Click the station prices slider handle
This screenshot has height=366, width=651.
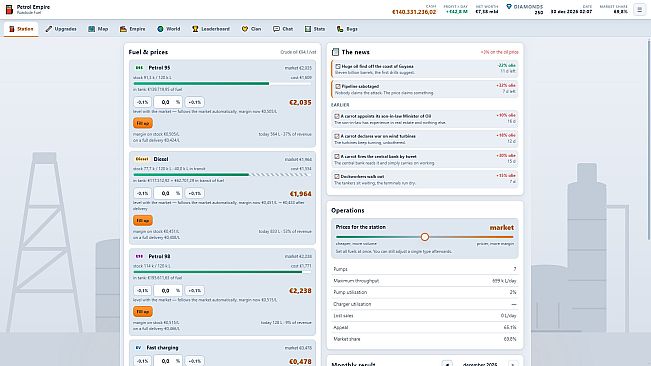click(x=424, y=237)
